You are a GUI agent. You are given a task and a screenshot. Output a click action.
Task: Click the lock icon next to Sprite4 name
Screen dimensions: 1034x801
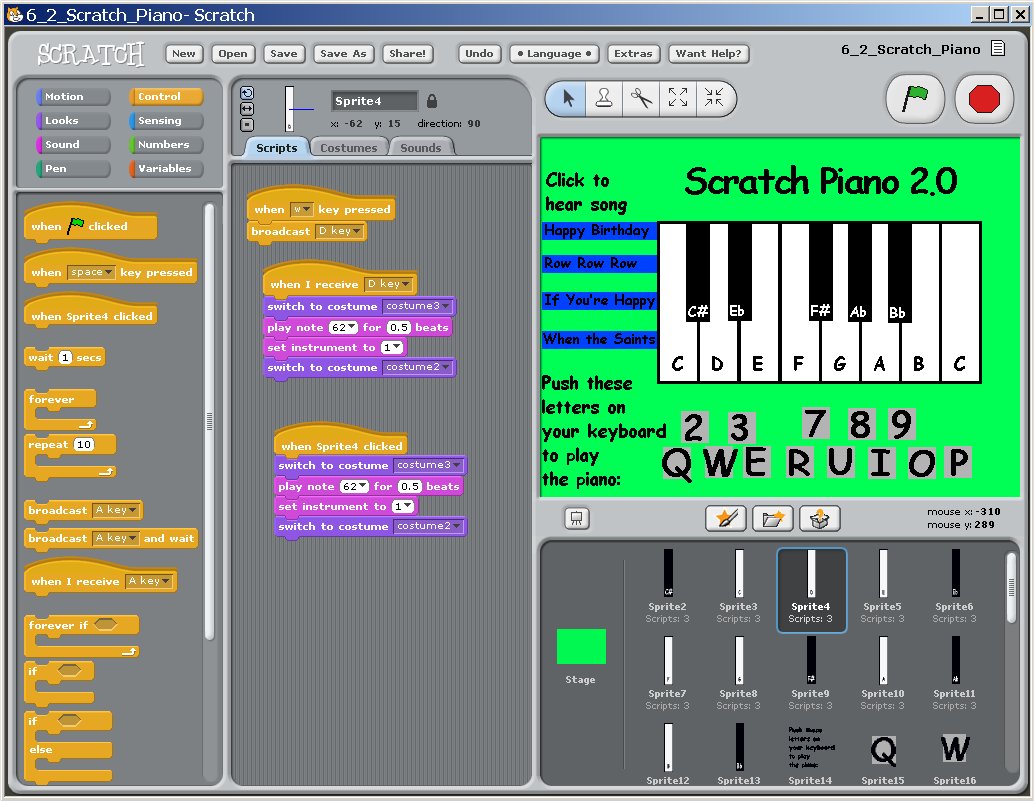pos(432,101)
